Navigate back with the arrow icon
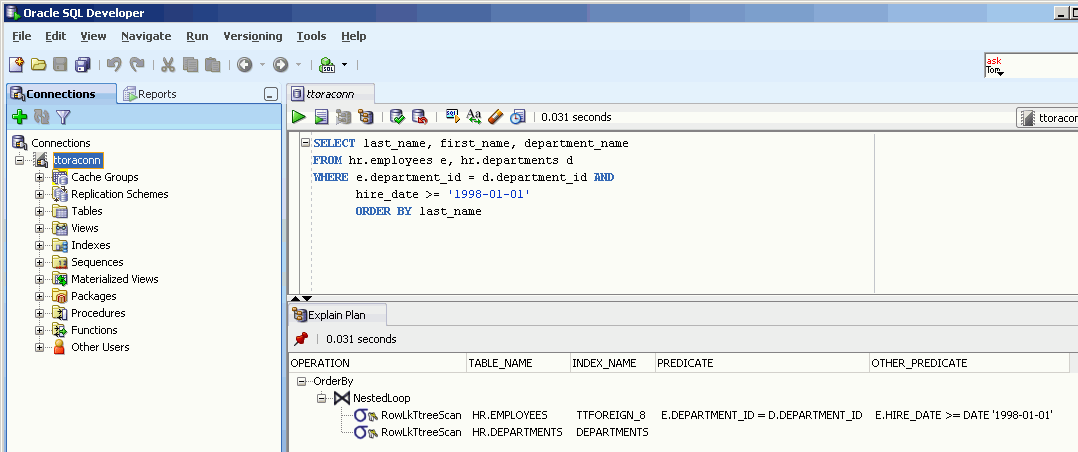Screen dimensions: 1078x452 [x=245, y=65]
